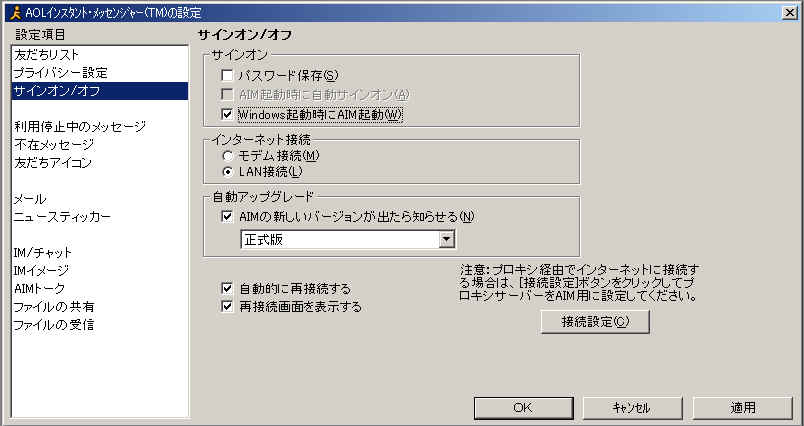Select モデム接続 radio button
The image size is (804, 426).
point(228,155)
